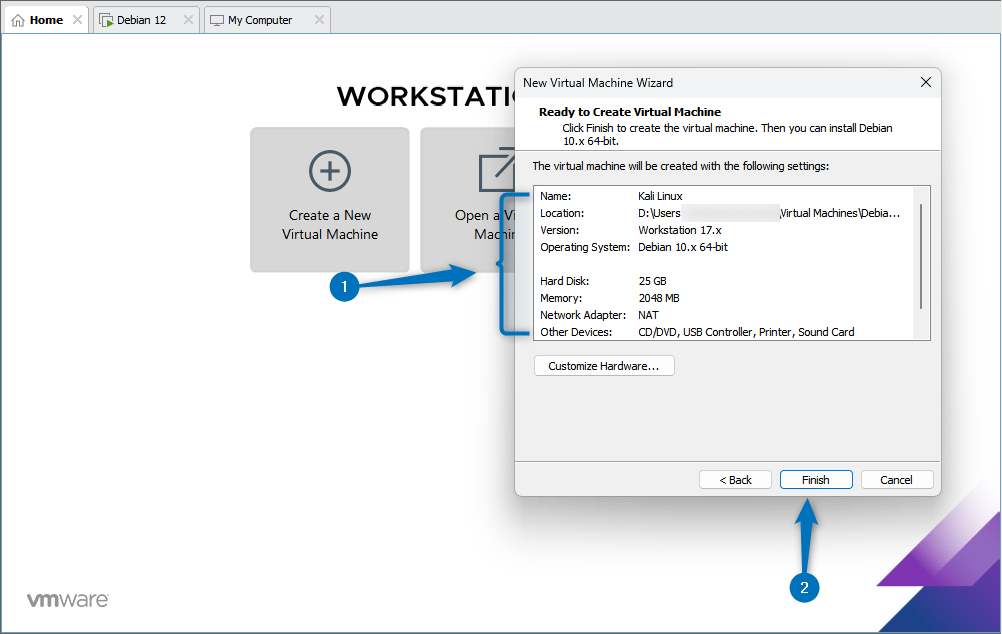Click Cancel to abort the wizard

(897, 479)
